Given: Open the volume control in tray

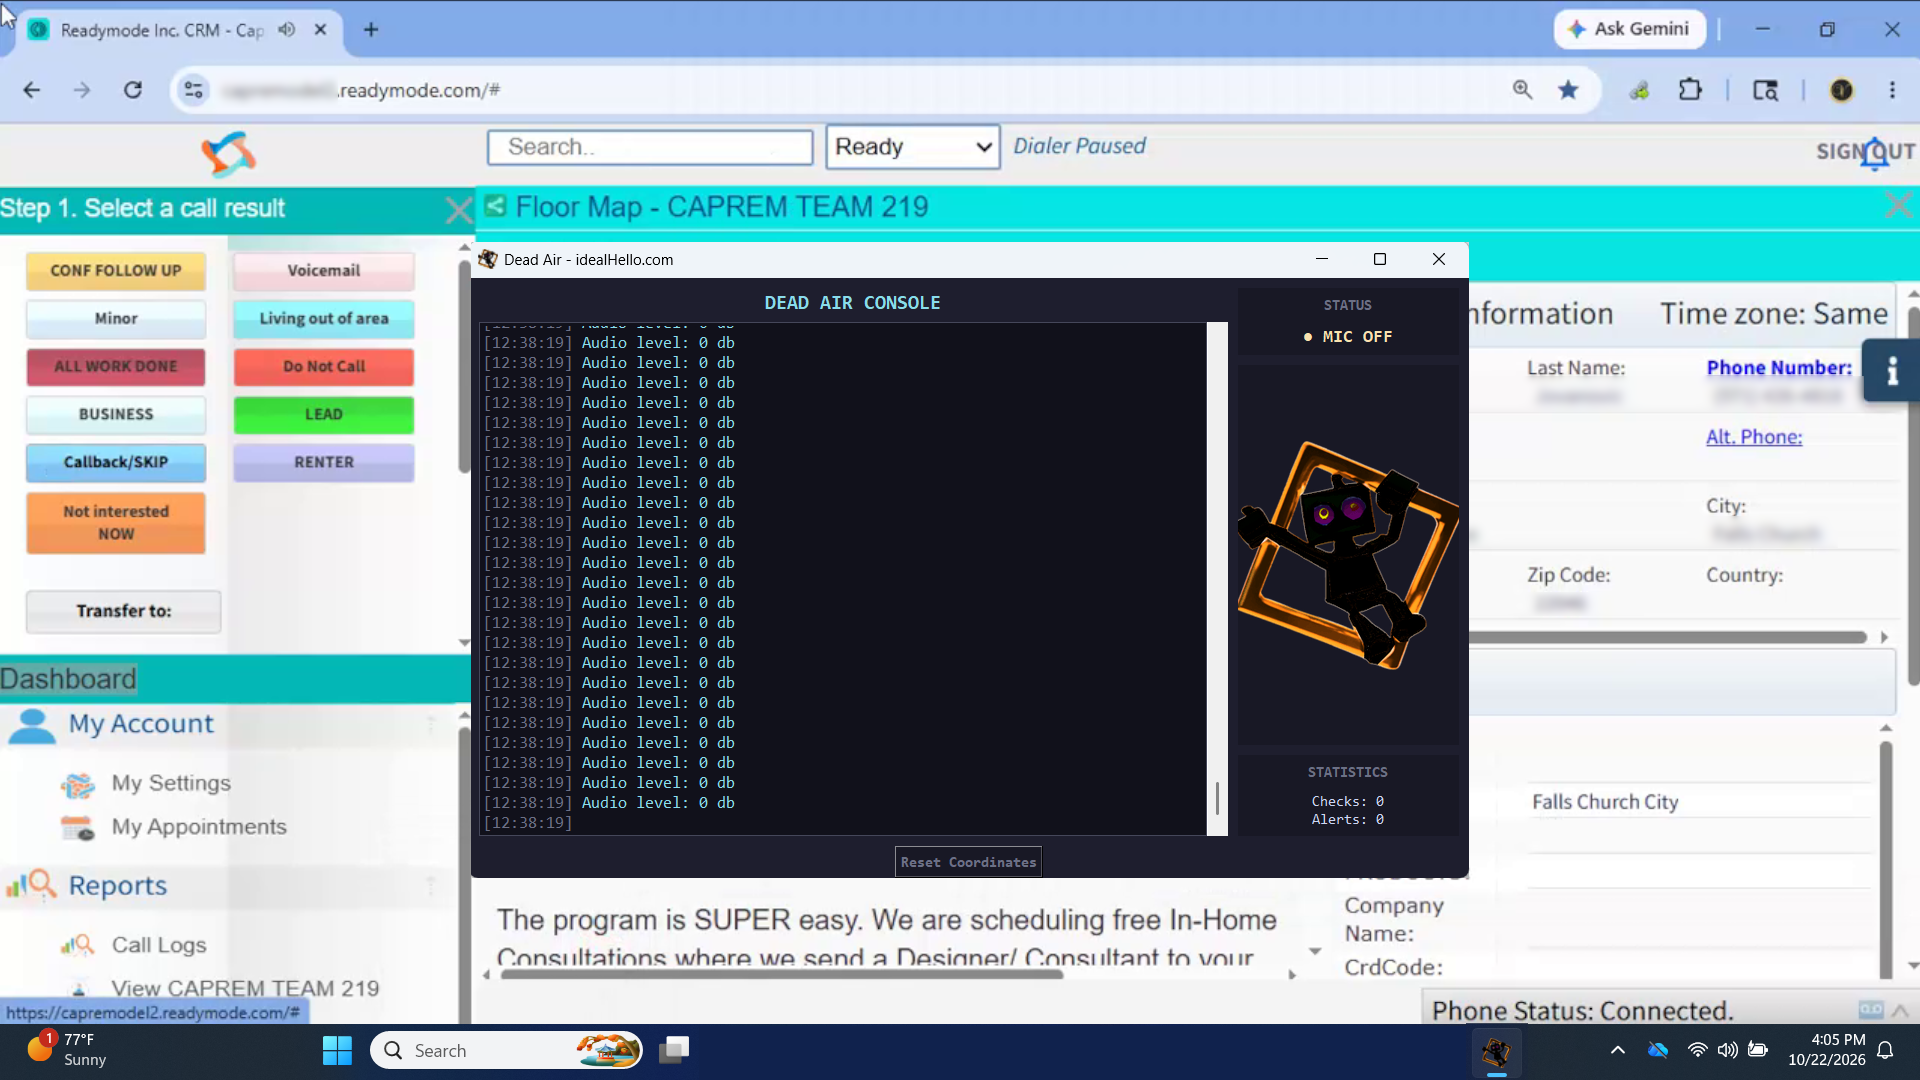Looking at the screenshot, I should pyautogui.click(x=1727, y=1050).
